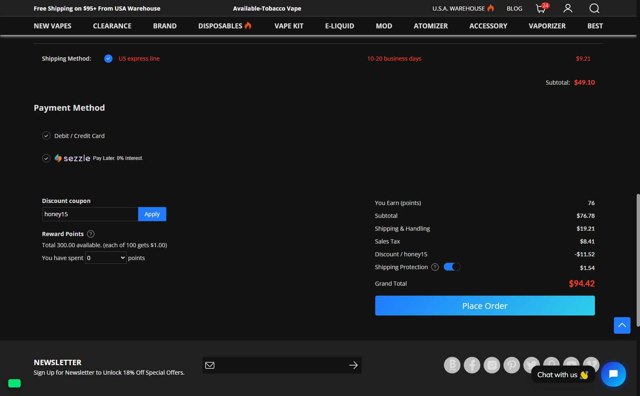Select US express line shipping method
The height and width of the screenshot is (396, 640).
pos(108,59)
